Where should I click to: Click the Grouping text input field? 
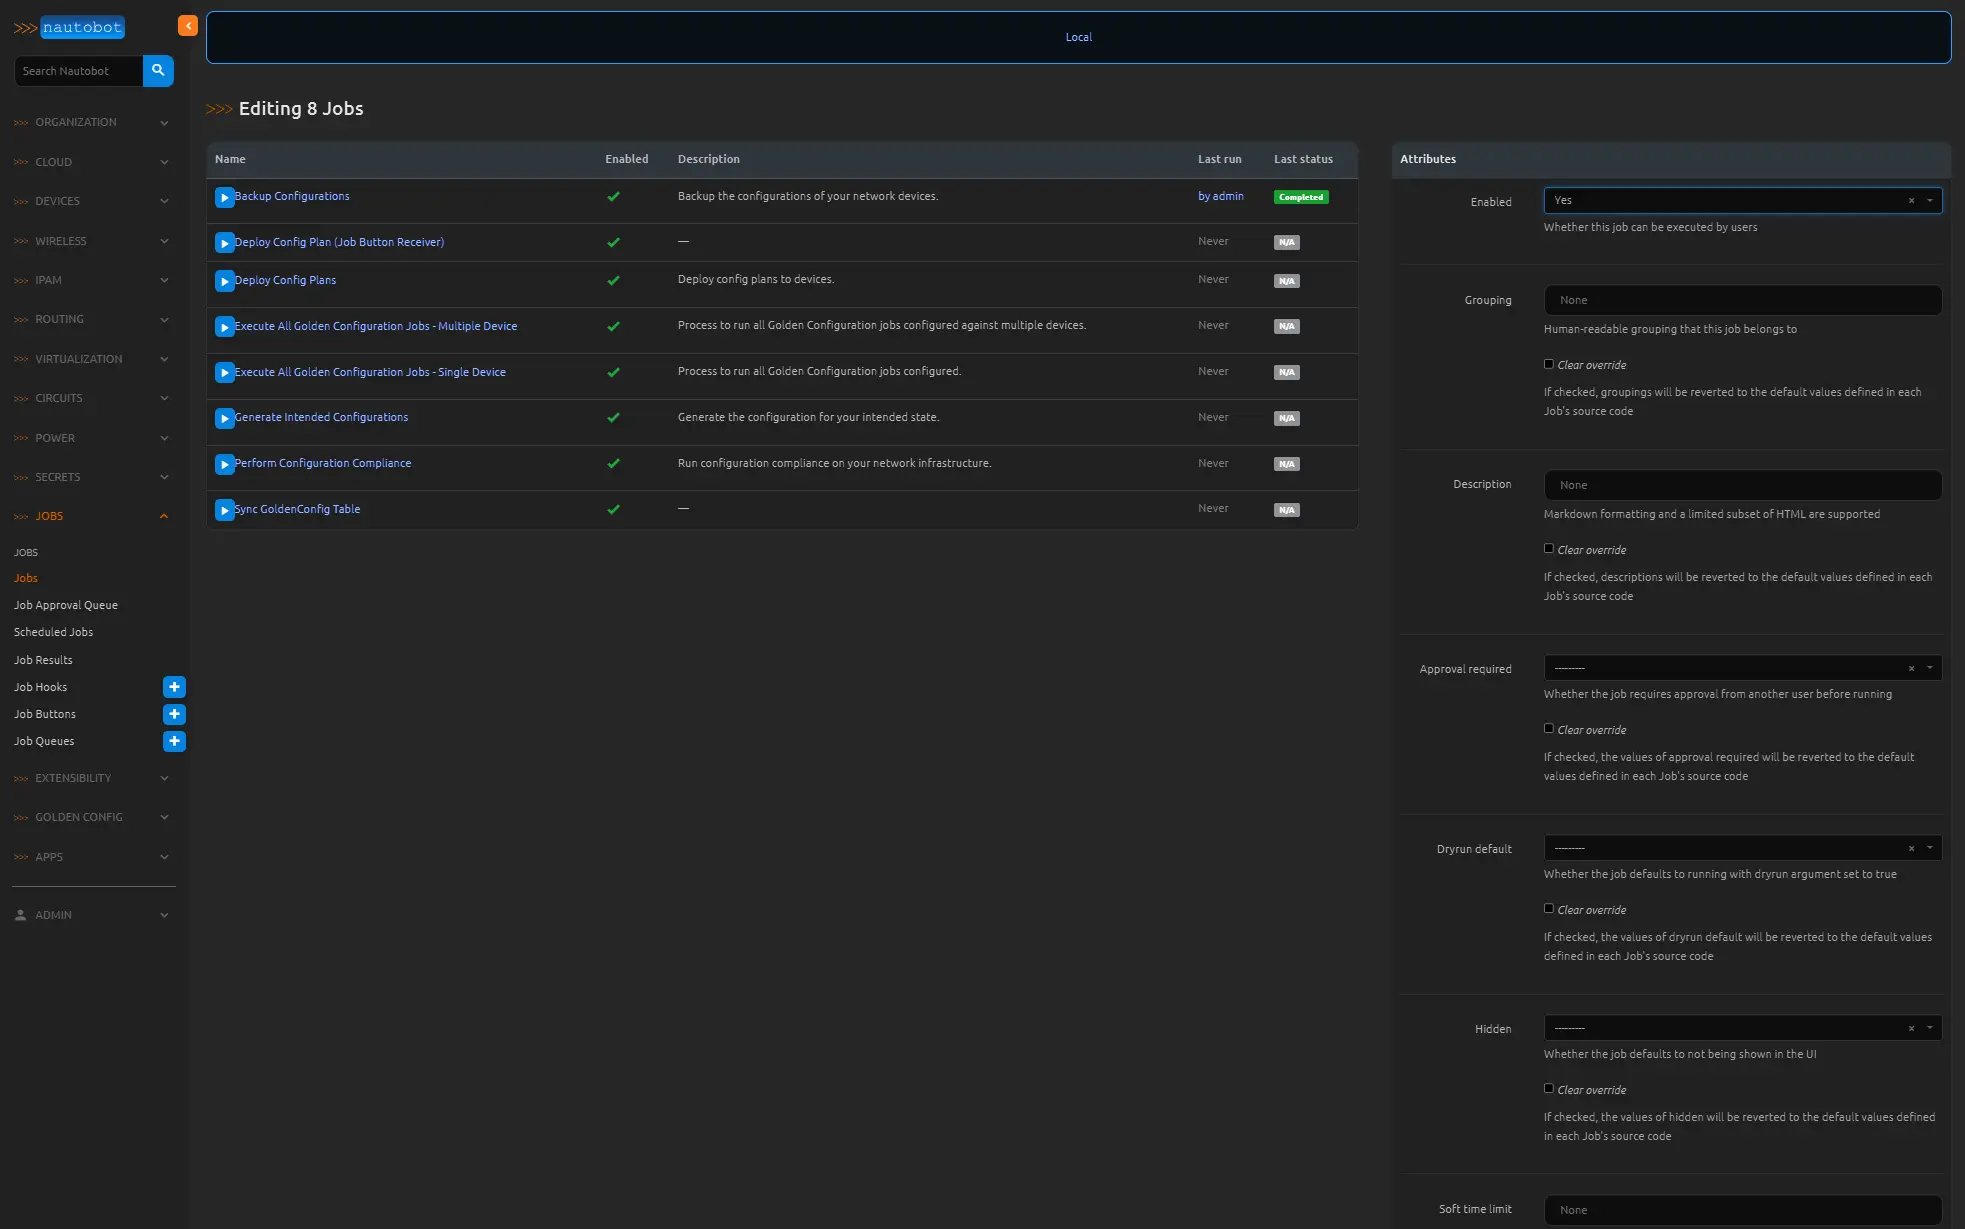pos(1742,300)
